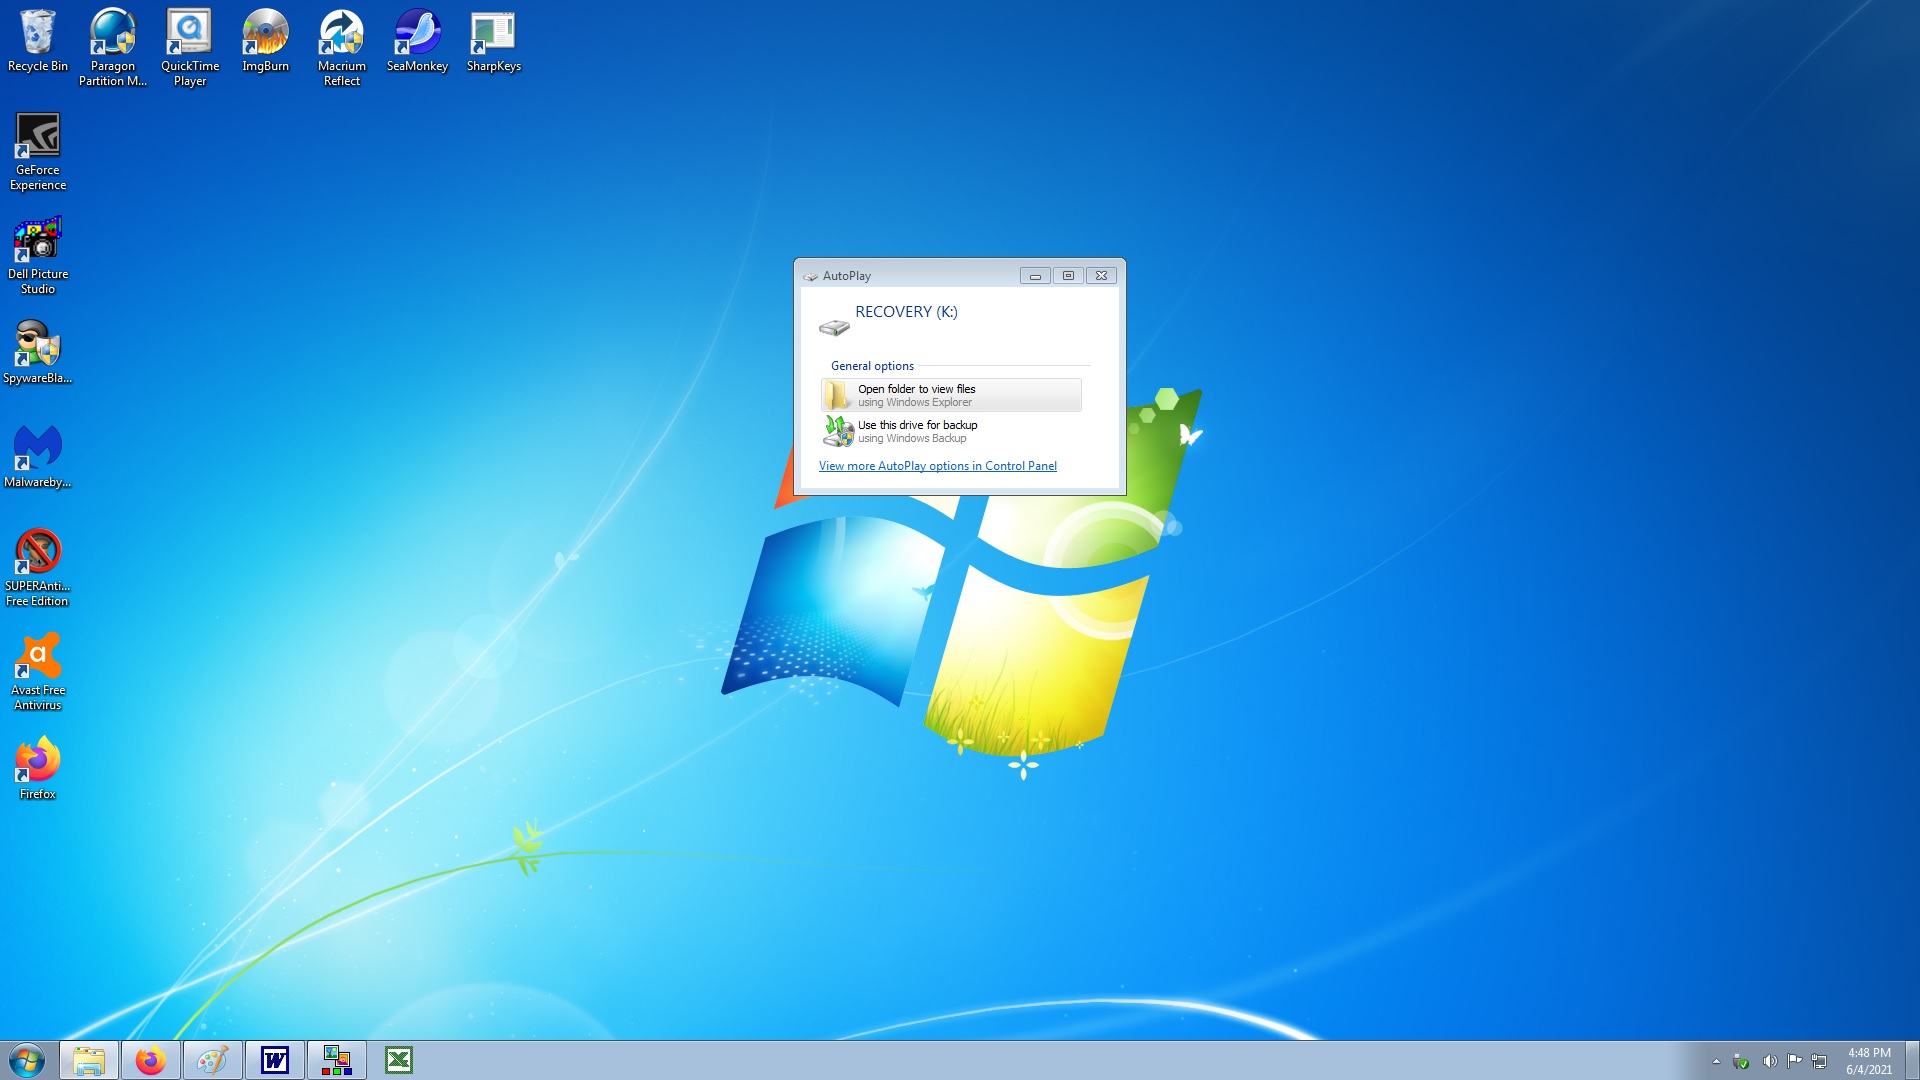
Task: Choose Open folder to view files option
Action: pyautogui.click(x=950, y=395)
